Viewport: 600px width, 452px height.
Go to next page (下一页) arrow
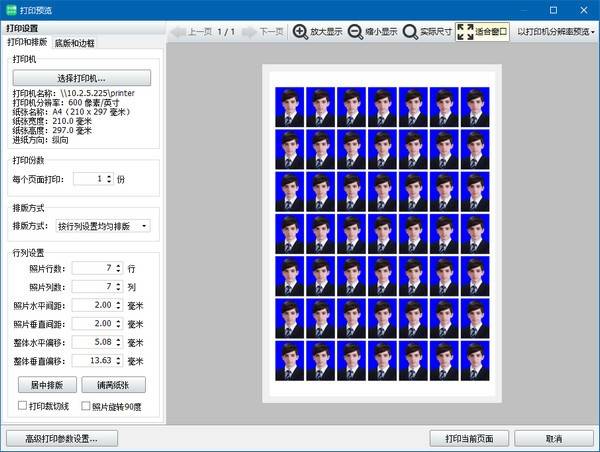click(x=249, y=31)
